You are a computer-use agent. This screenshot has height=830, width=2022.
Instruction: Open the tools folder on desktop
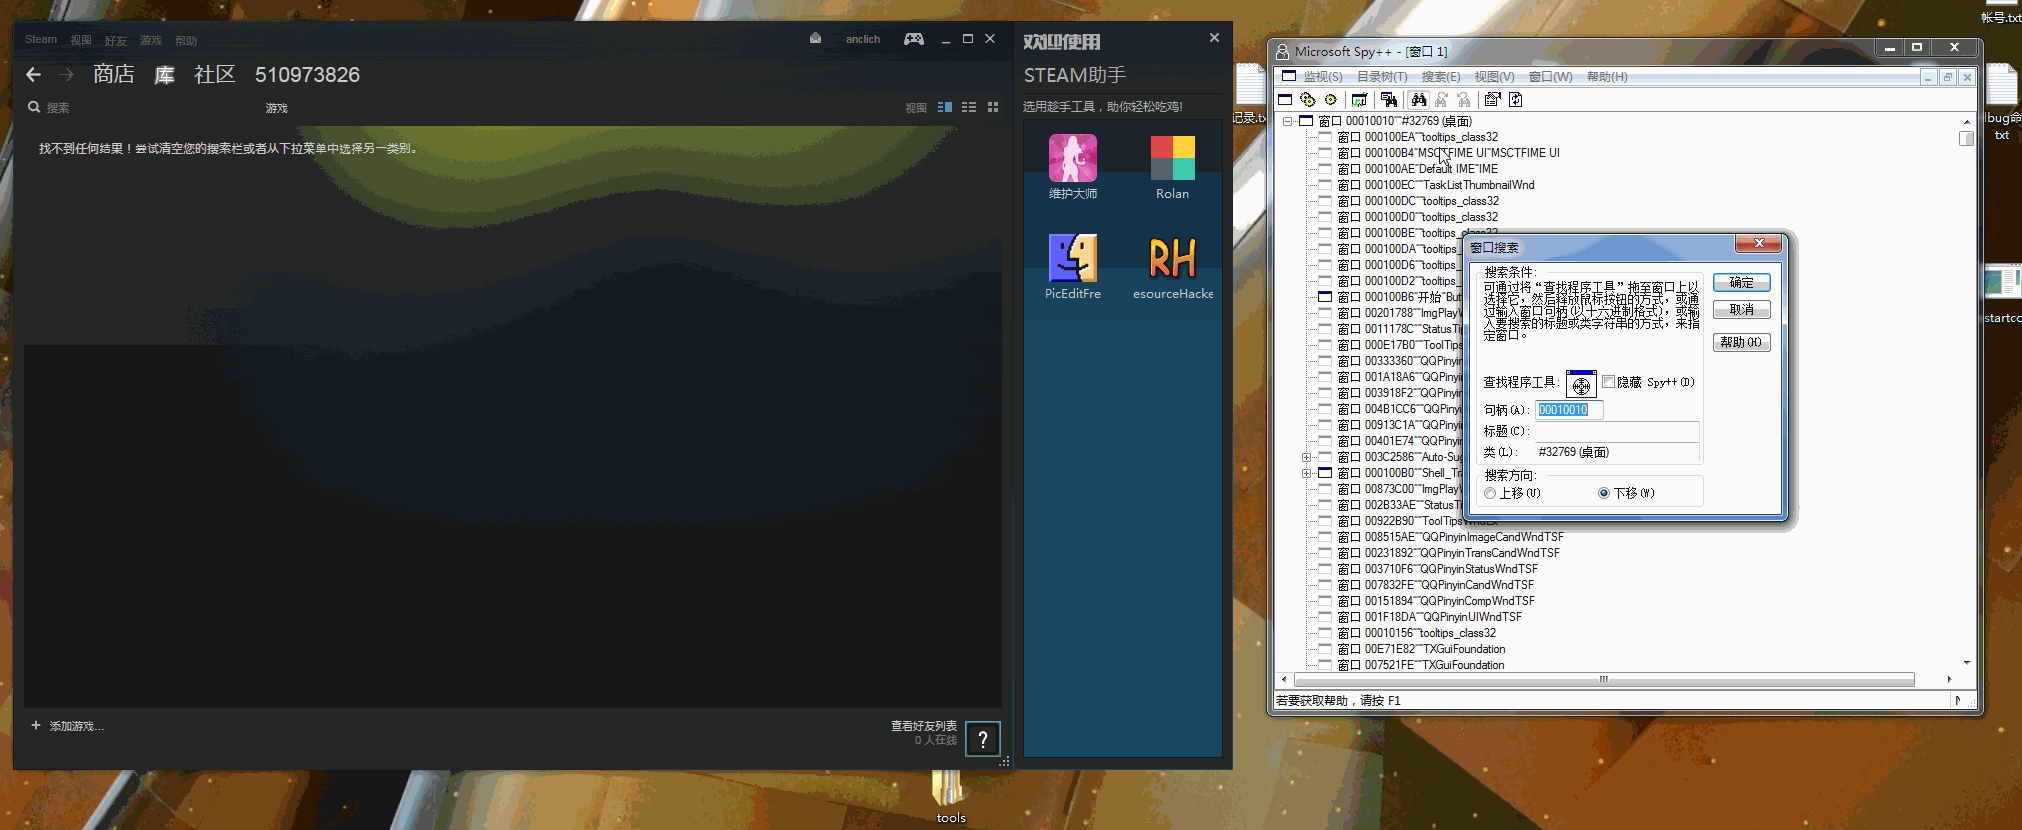pos(950,797)
